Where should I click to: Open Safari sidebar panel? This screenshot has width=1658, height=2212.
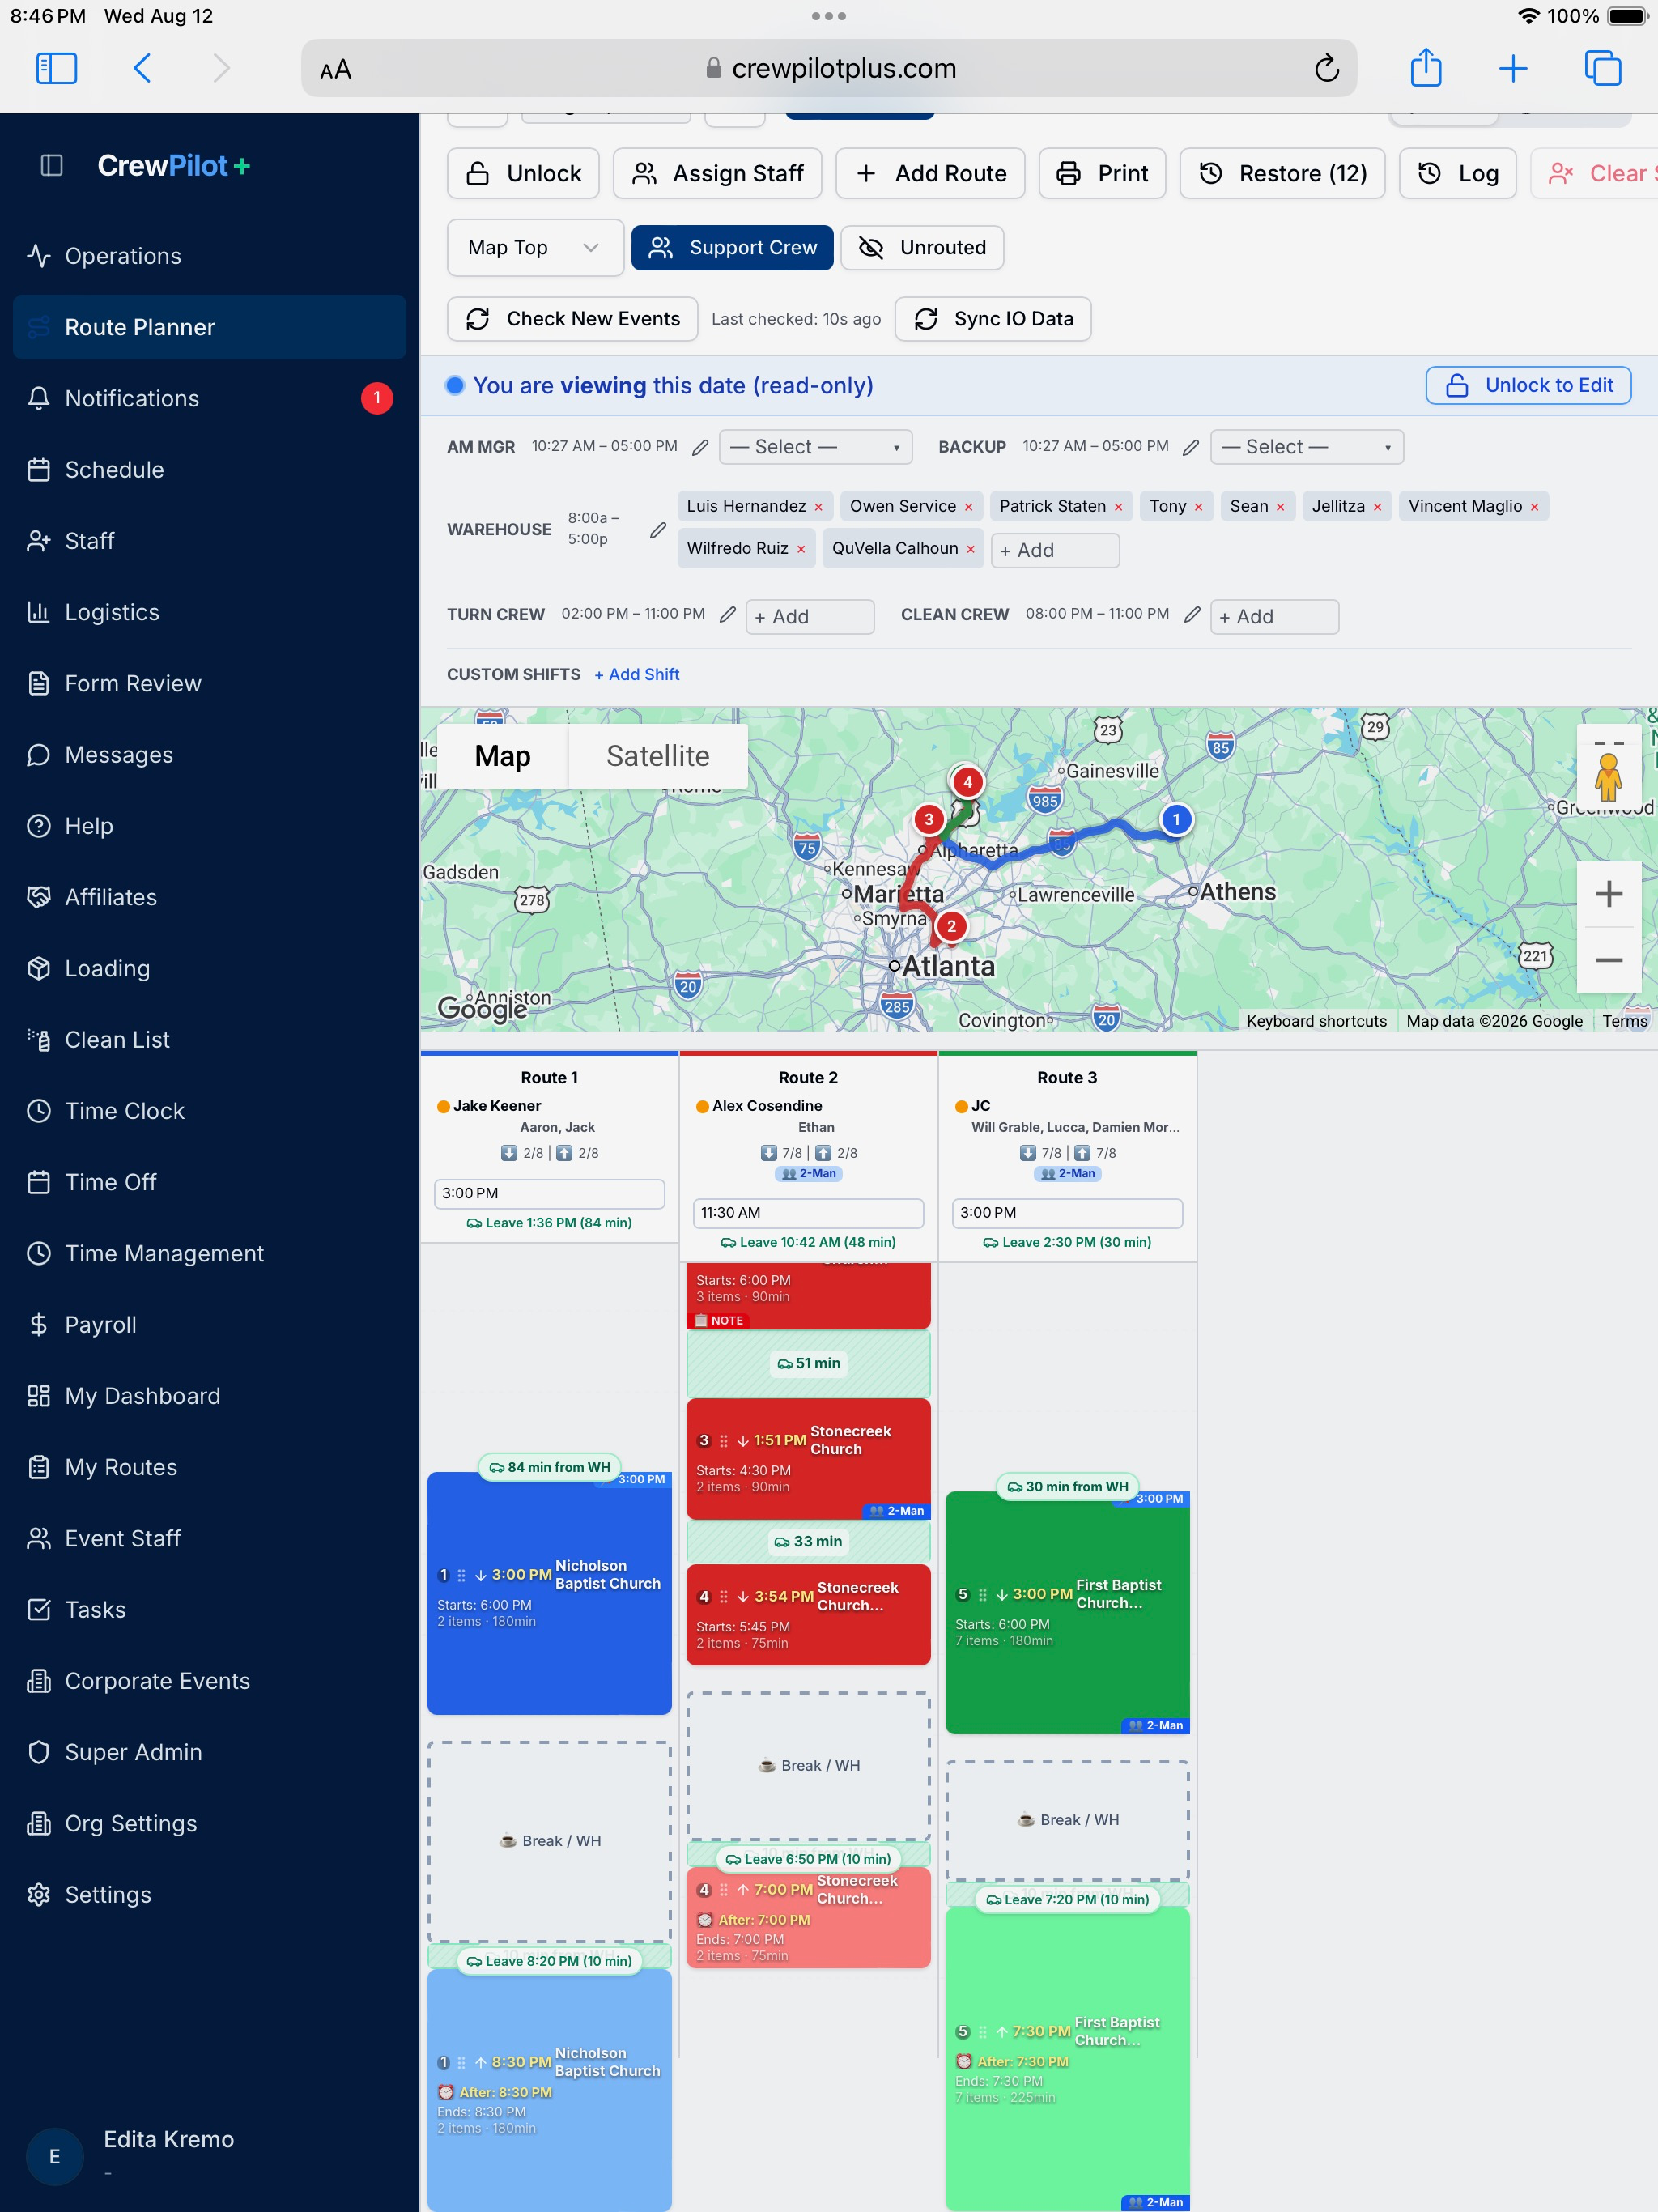[x=56, y=68]
